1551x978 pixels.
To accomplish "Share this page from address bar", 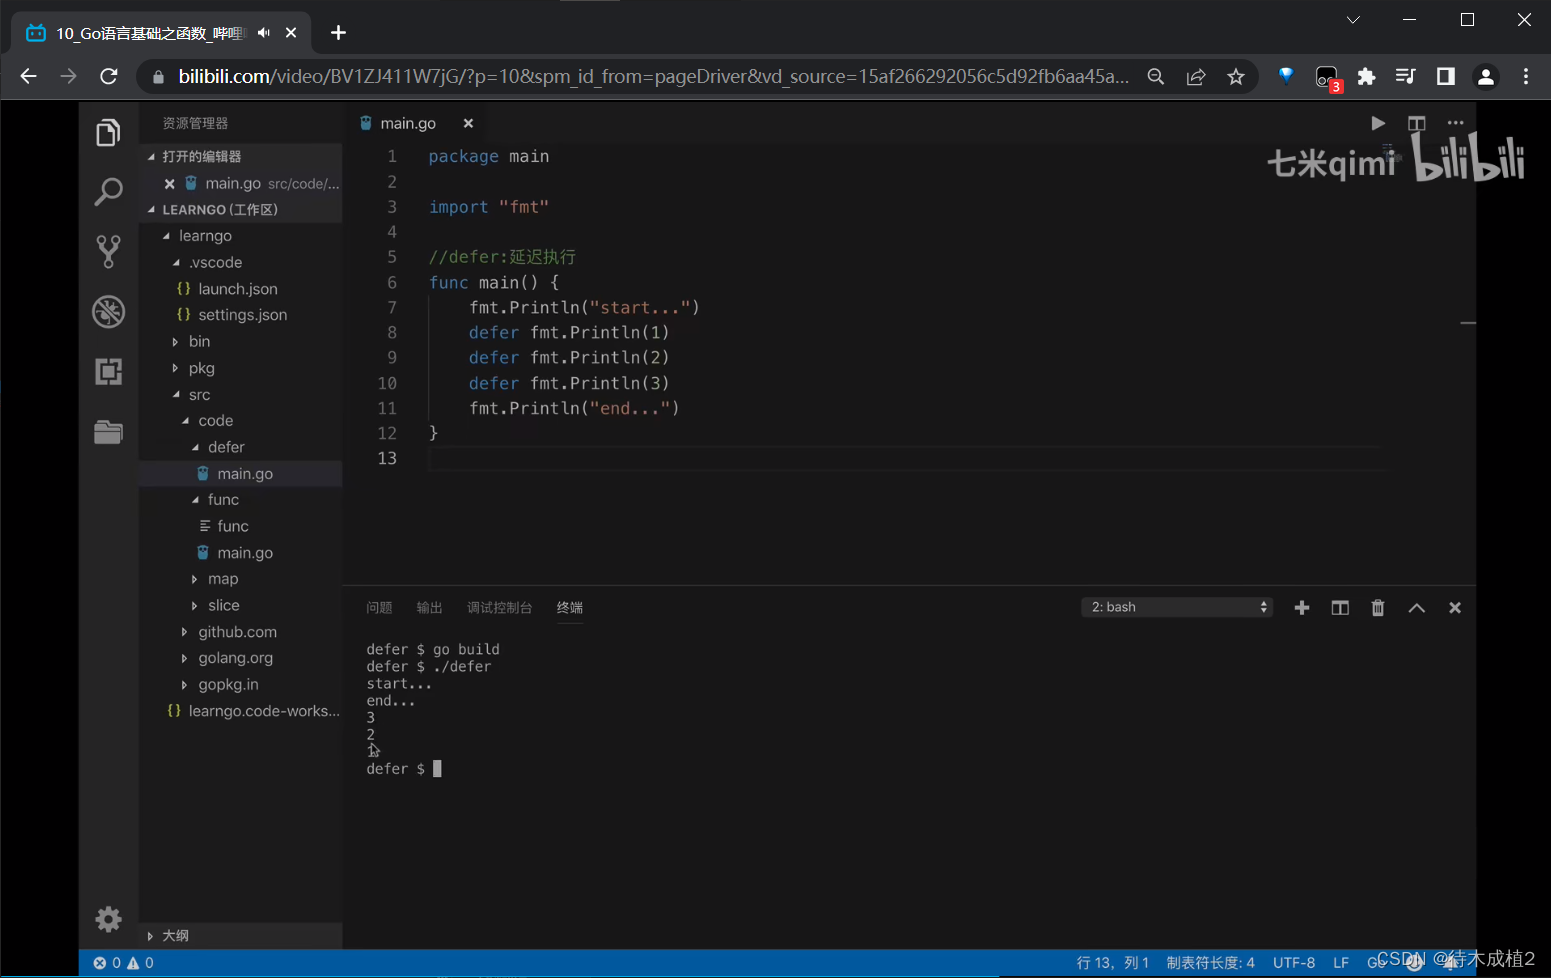I will (x=1196, y=76).
